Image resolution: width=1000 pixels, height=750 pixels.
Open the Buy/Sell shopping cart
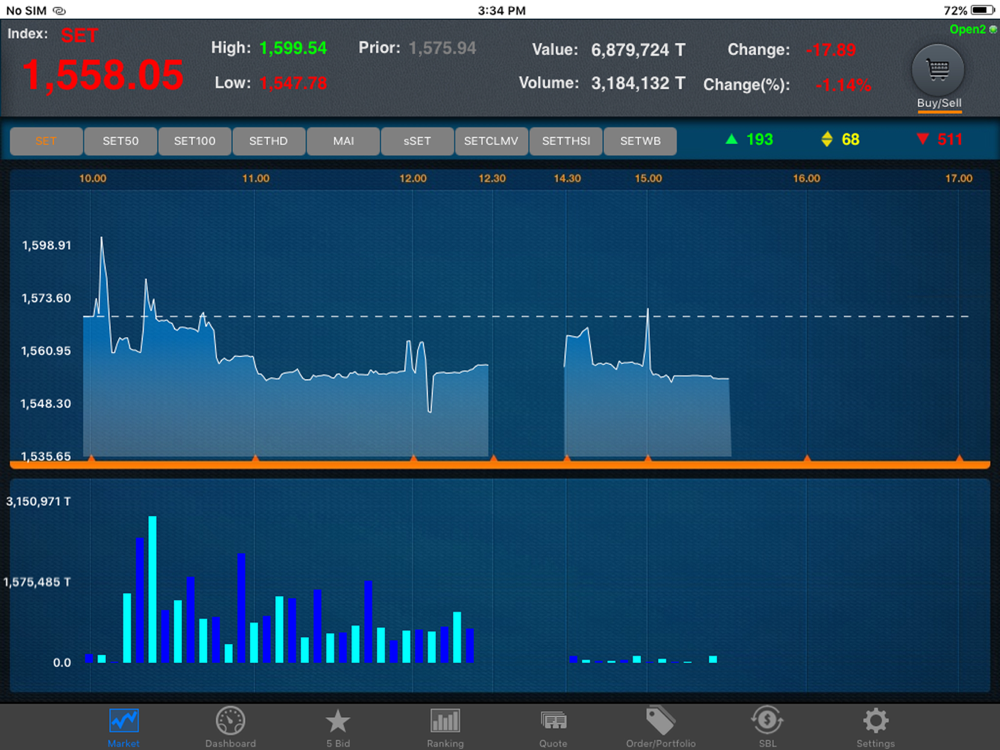click(938, 70)
